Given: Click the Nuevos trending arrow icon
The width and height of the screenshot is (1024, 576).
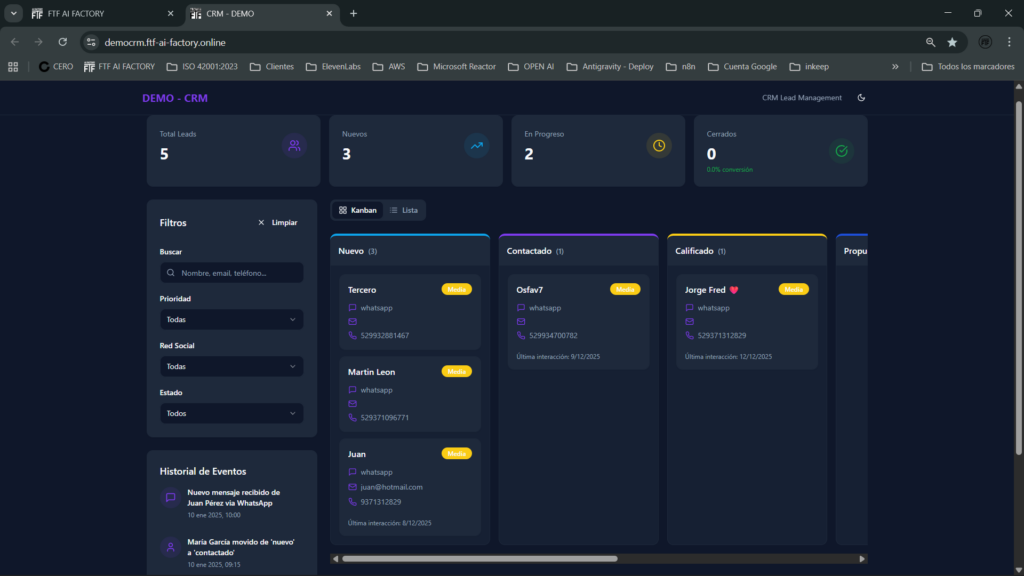Looking at the screenshot, I should (x=477, y=146).
